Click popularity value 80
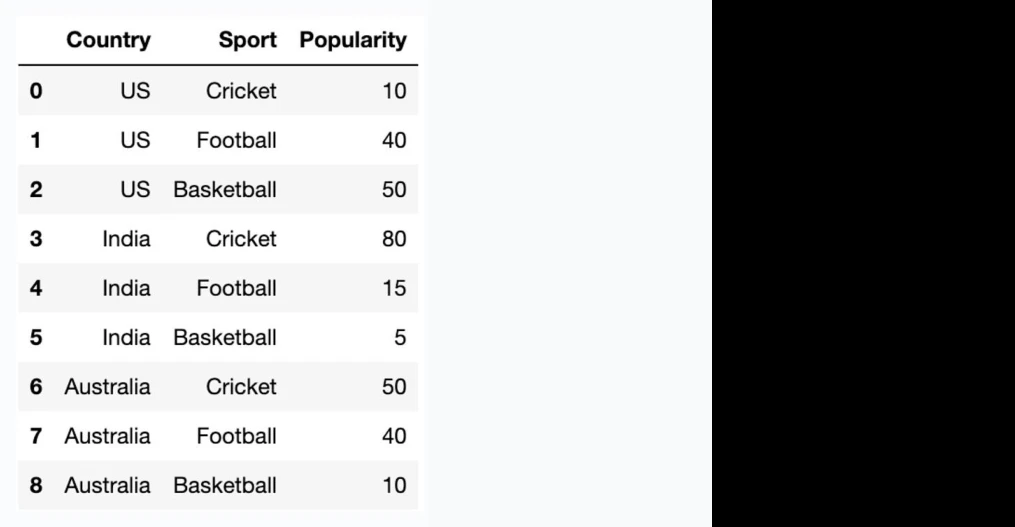1015x527 pixels. (394, 239)
